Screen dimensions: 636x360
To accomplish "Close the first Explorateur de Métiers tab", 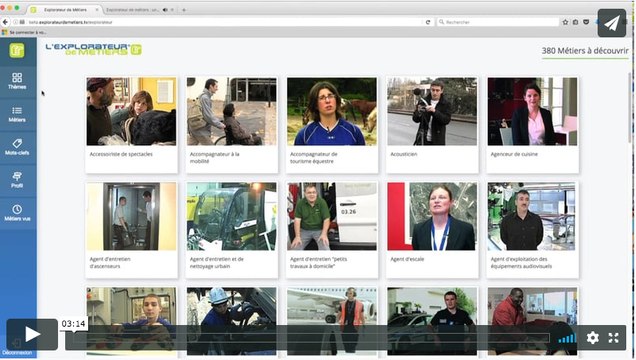I will pos(97,9).
